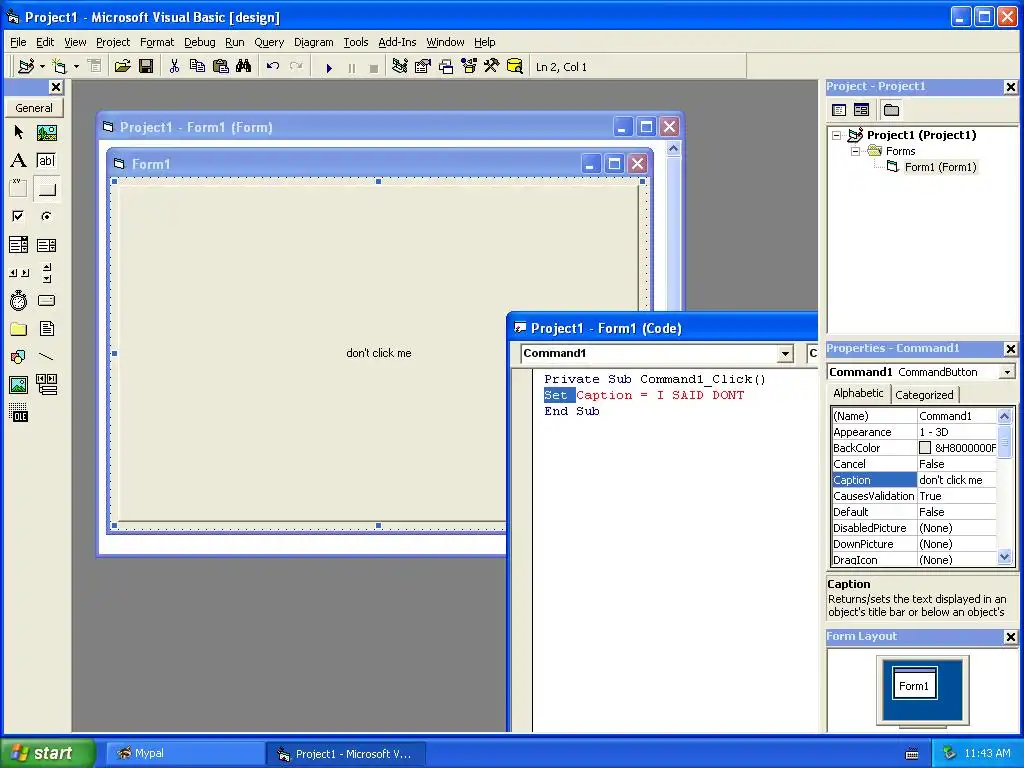Open the Object Browser toolbar icon
This screenshot has width=1024, height=768.
click(469, 67)
